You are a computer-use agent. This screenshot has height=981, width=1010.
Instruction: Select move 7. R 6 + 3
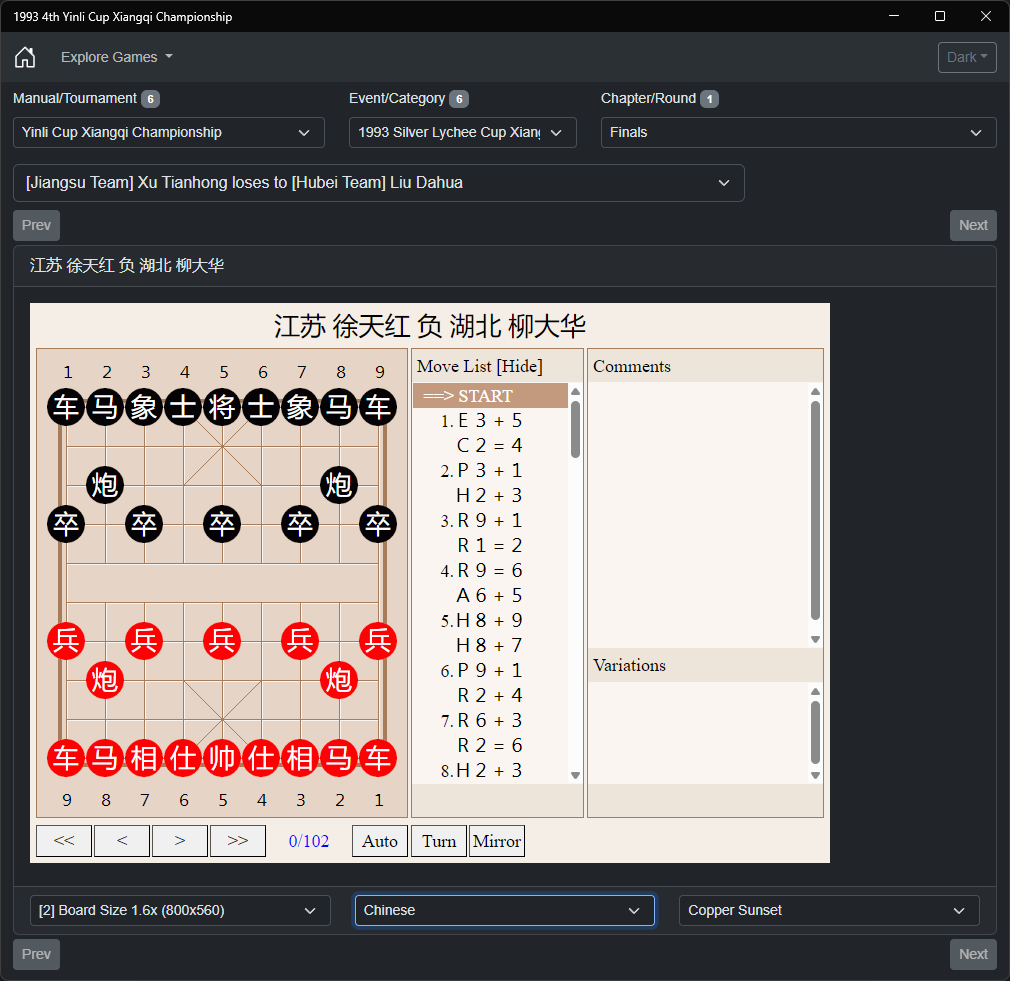490,721
